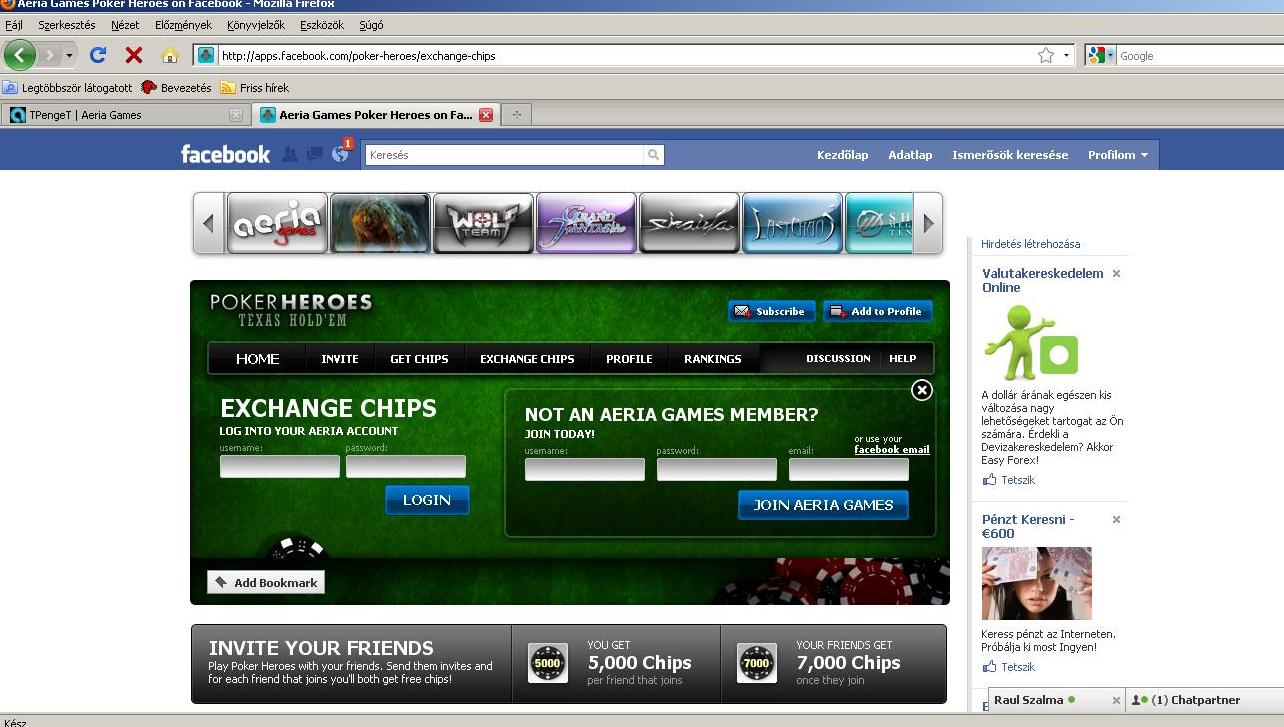Click the Firefox forward arrow button
This screenshot has height=727, width=1284.
click(48, 55)
